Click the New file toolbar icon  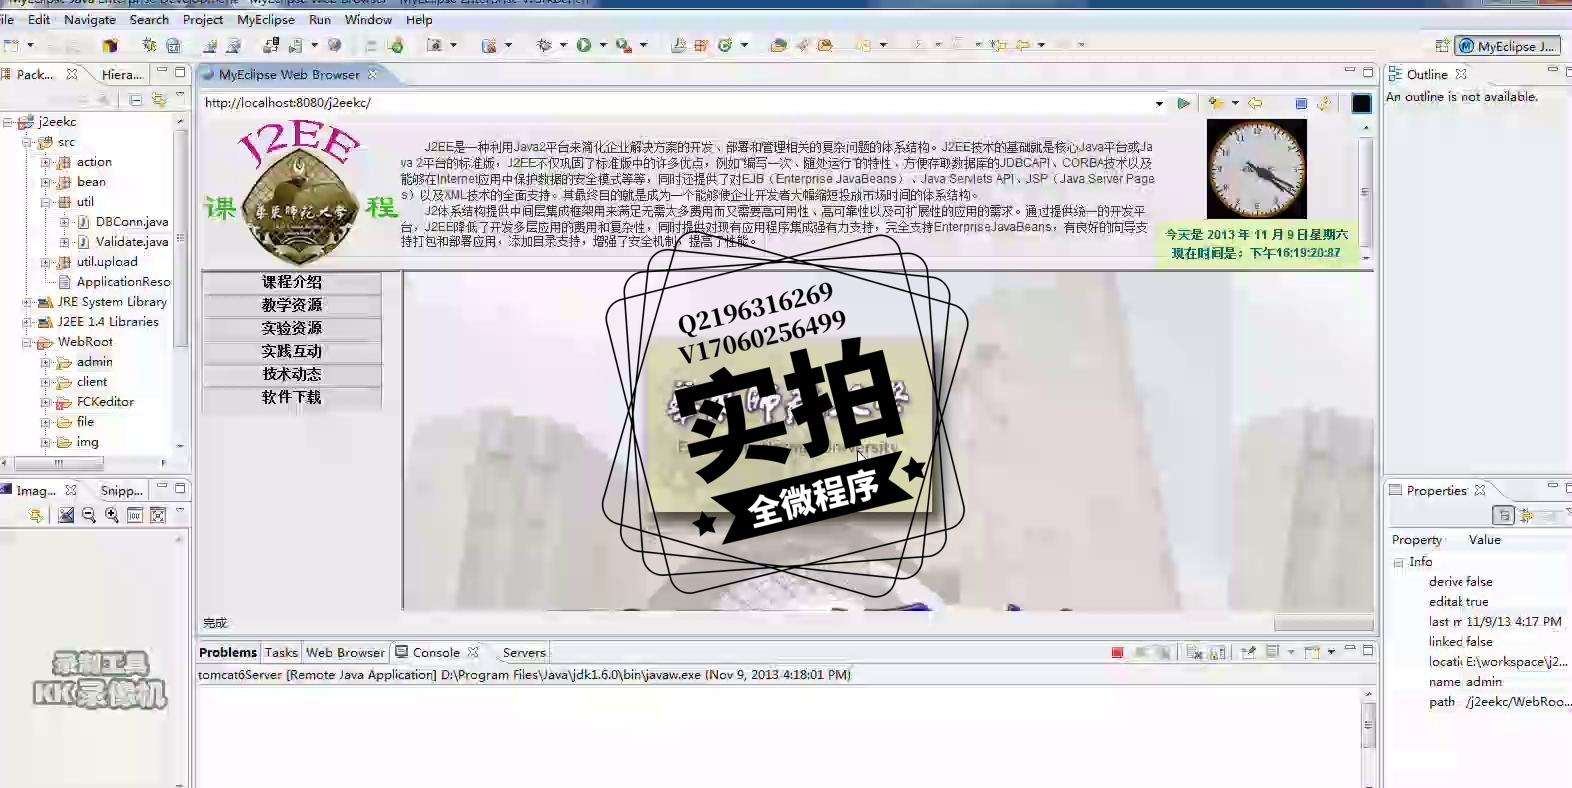pyautogui.click(x=12, y=45)
